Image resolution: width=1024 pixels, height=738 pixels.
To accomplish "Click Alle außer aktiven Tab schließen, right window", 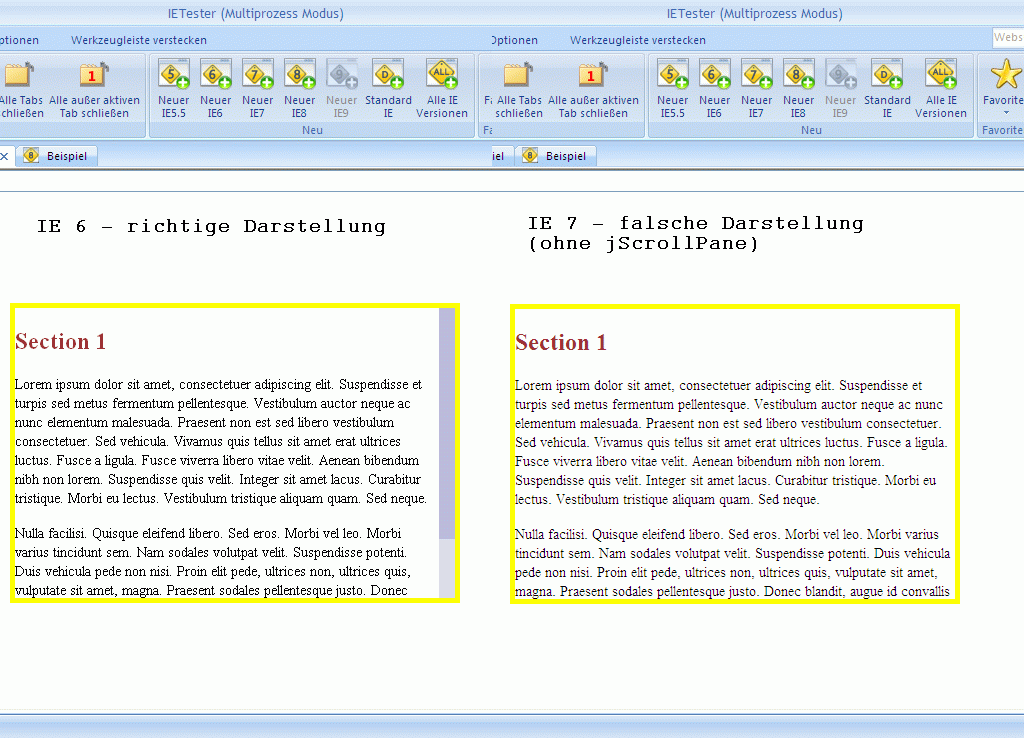I will pyautogui.click(x=593, y=89).
